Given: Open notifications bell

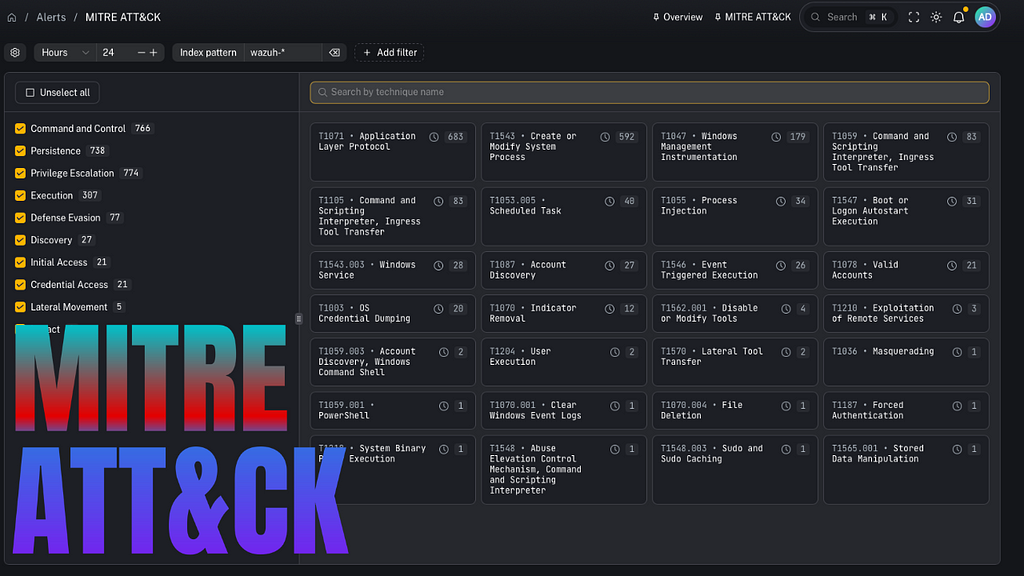Looking at the screenshot, I should pos(959,17).
